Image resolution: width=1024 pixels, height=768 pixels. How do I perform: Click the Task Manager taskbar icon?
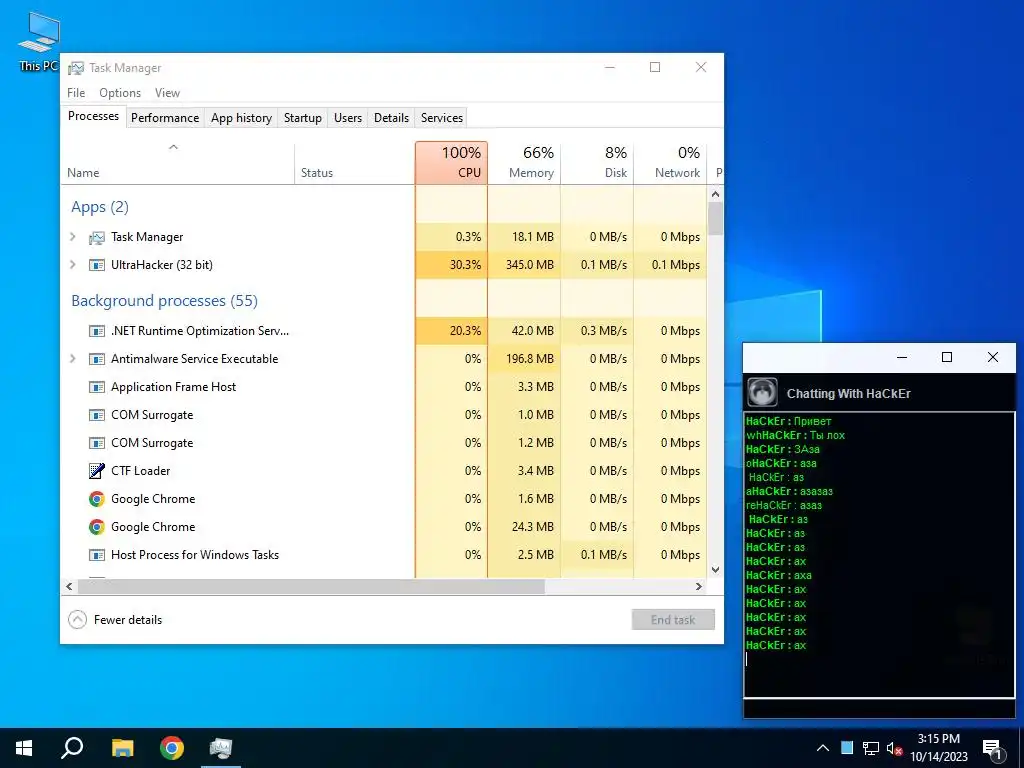(221, 748)
